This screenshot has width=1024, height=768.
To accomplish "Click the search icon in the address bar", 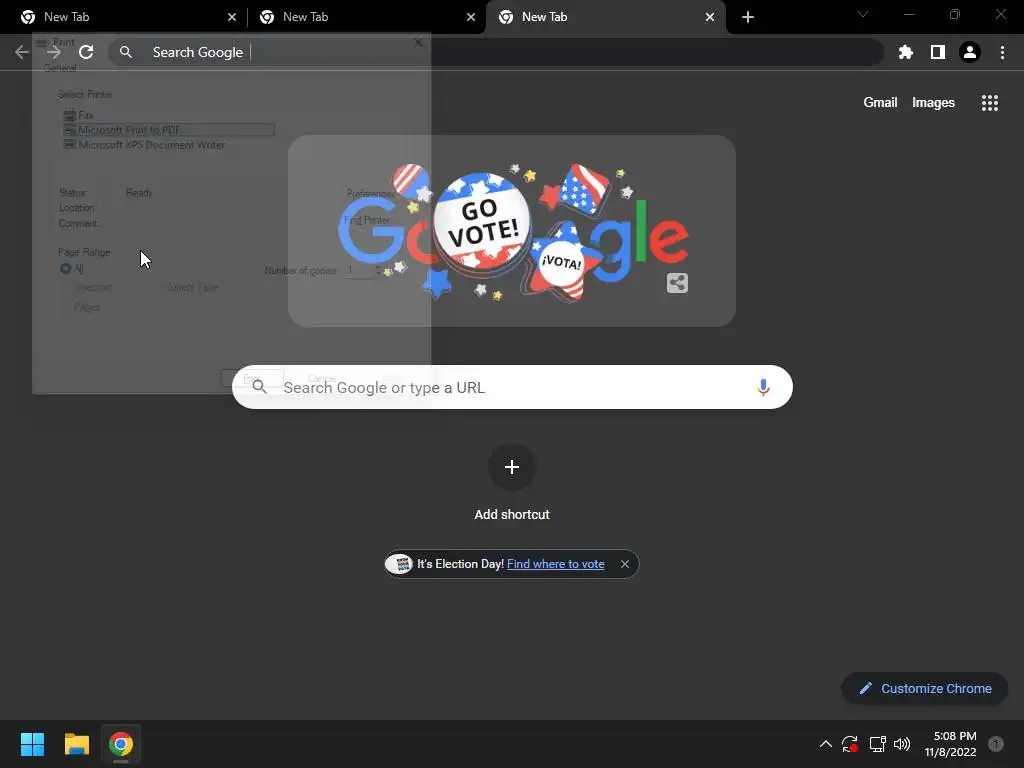I will tap(126, 52).
